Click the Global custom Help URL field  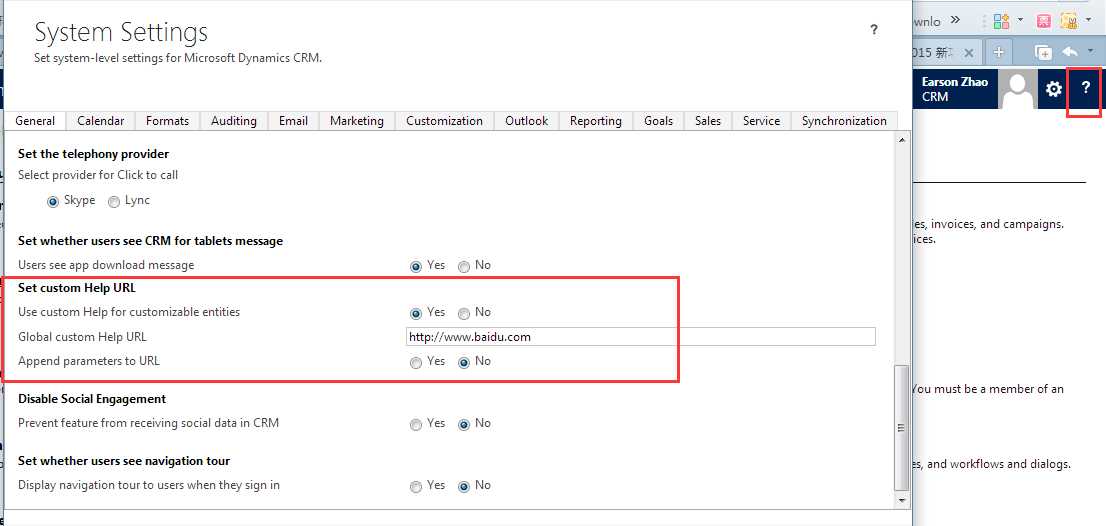[641, 336]
